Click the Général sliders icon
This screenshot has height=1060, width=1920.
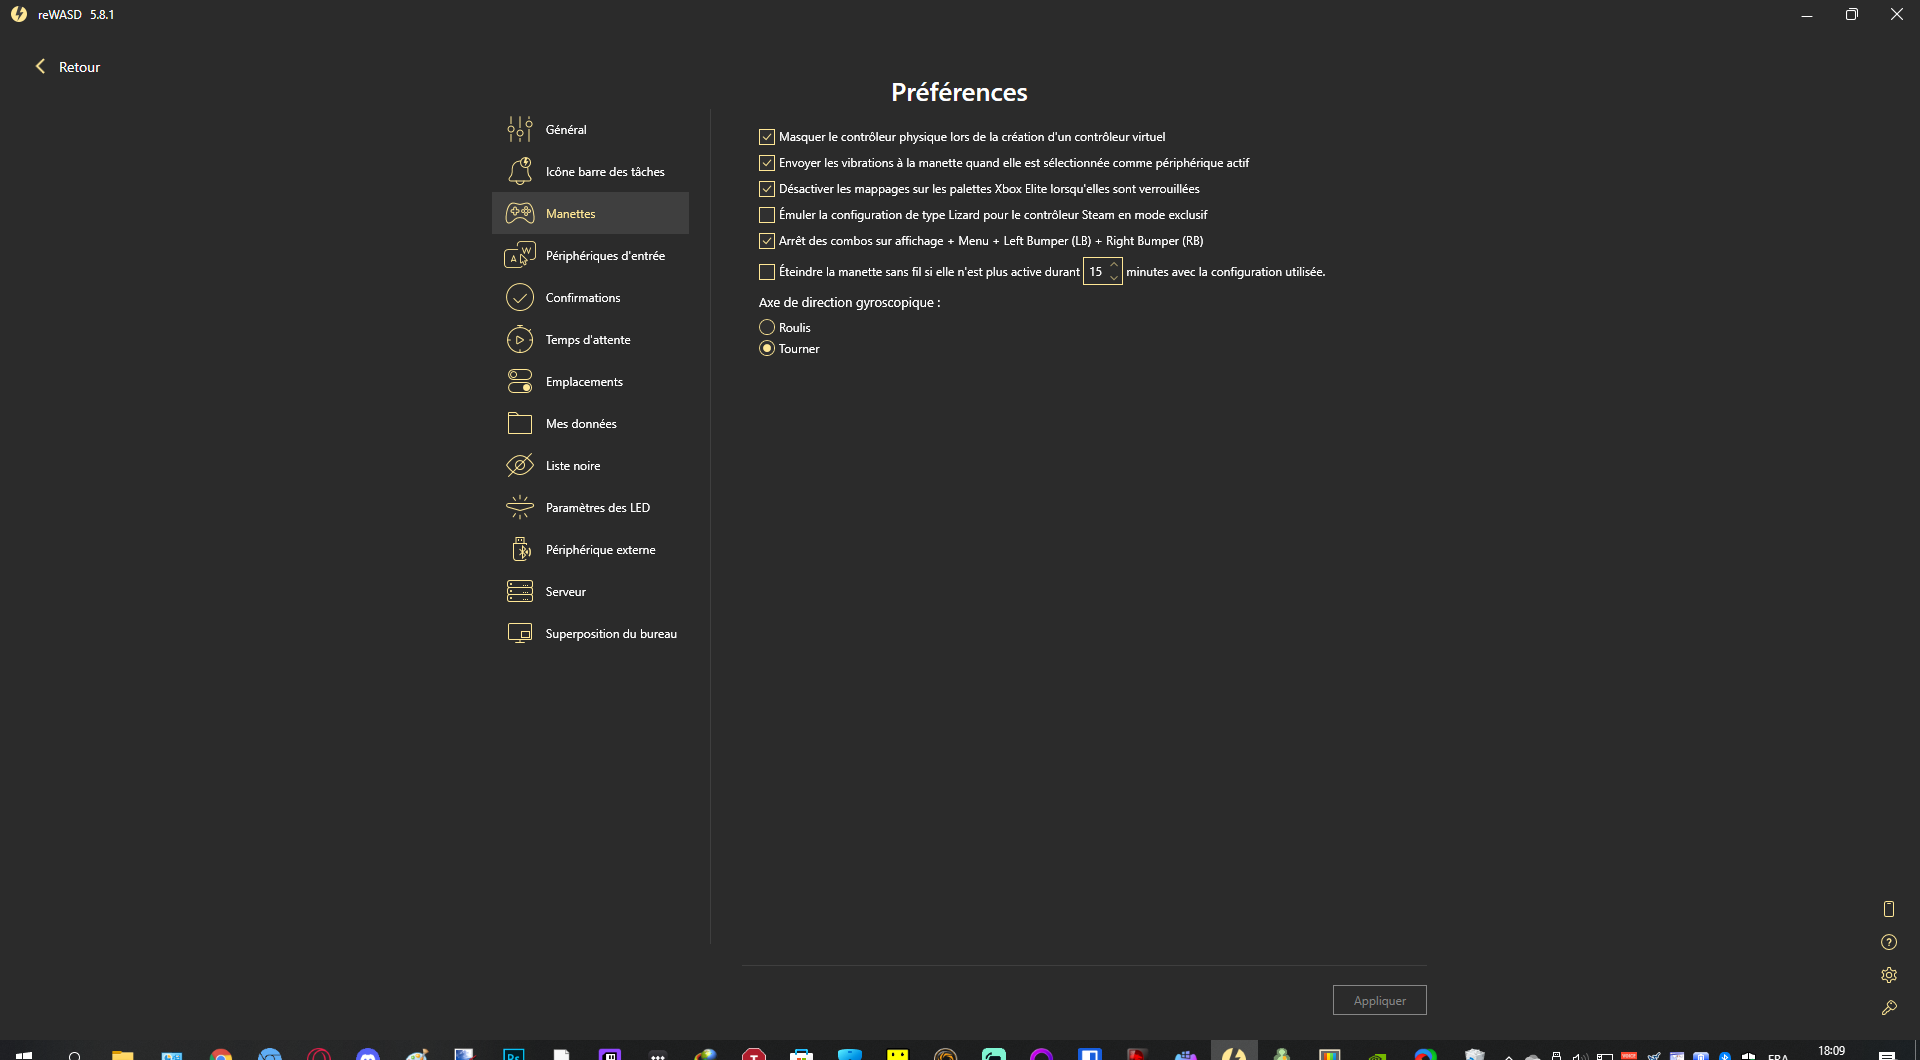(x=519, y=130)
